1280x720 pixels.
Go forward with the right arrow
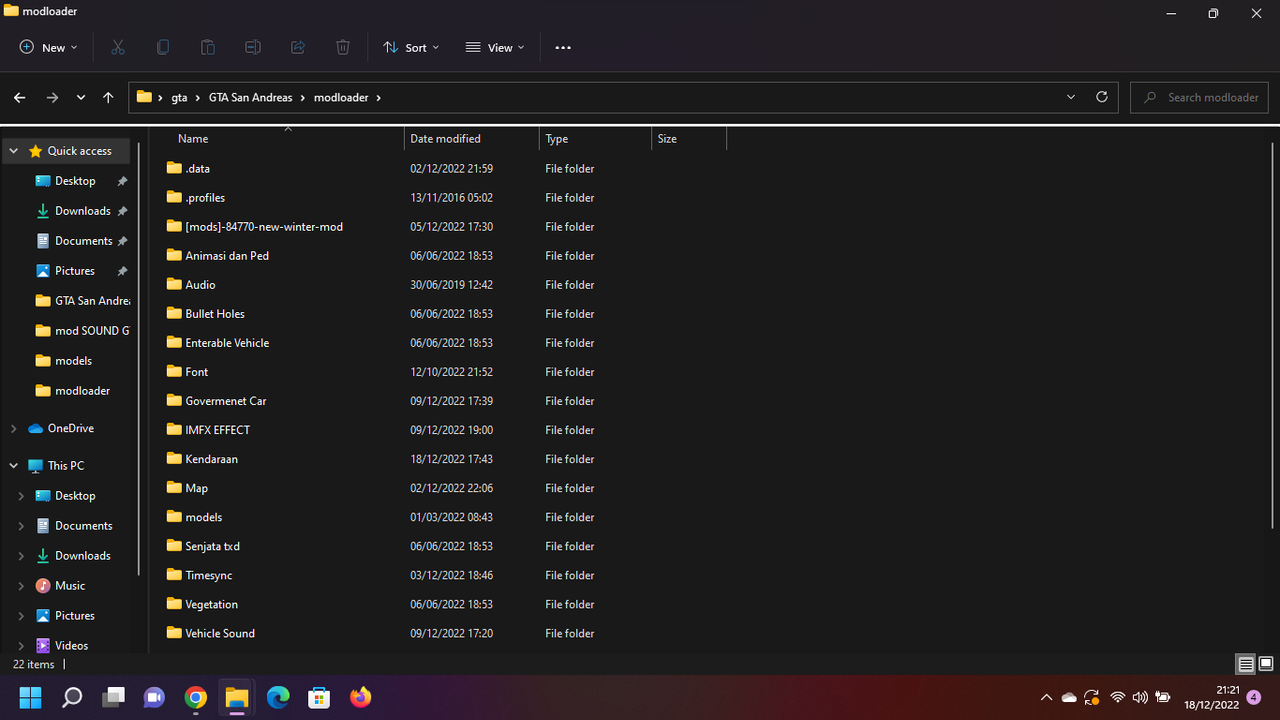click(53, 97)
